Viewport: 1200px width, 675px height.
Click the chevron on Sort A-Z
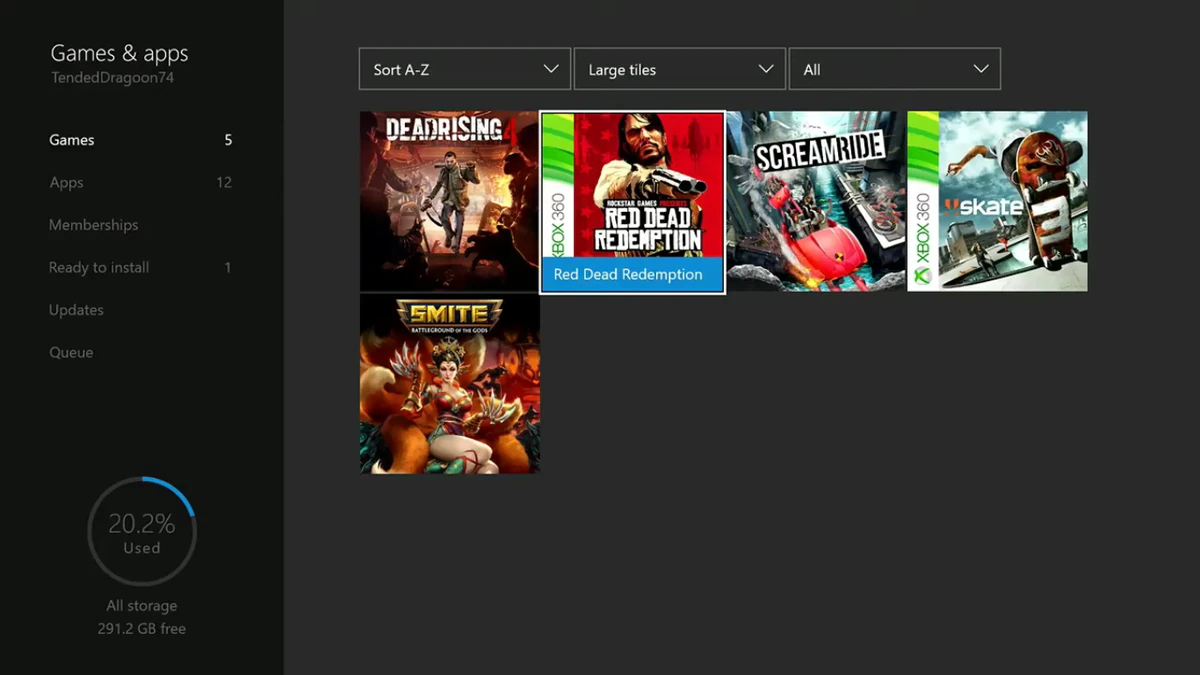(551, 69)
